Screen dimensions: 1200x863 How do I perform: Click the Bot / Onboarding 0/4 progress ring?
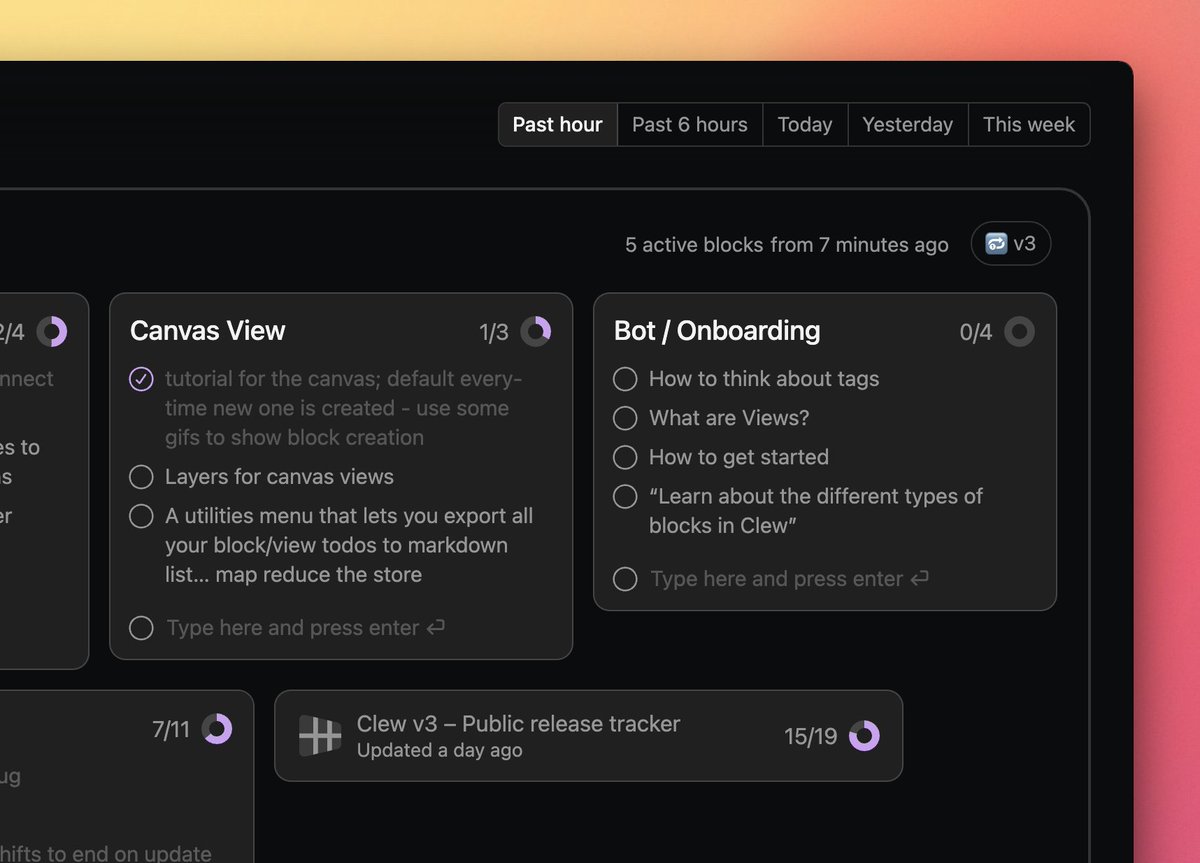click(1019, 331)
